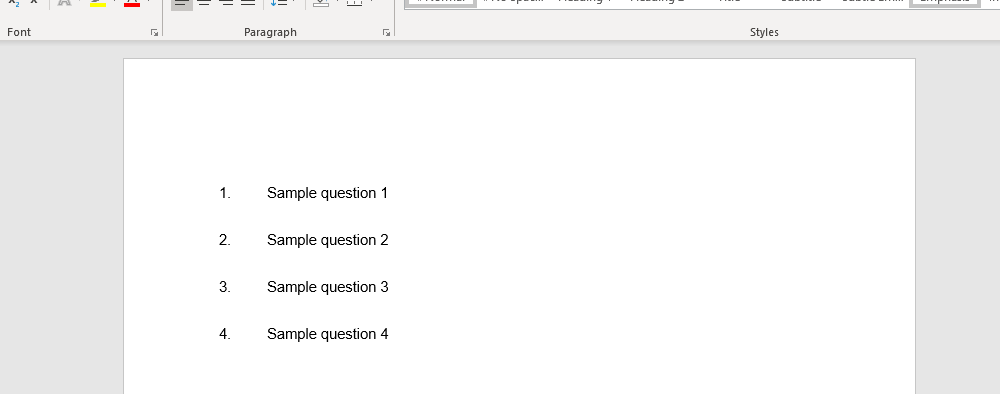The width and height of the screenshot is (1000, 394).
Task: Apply red font color
Action: point(132,3)
